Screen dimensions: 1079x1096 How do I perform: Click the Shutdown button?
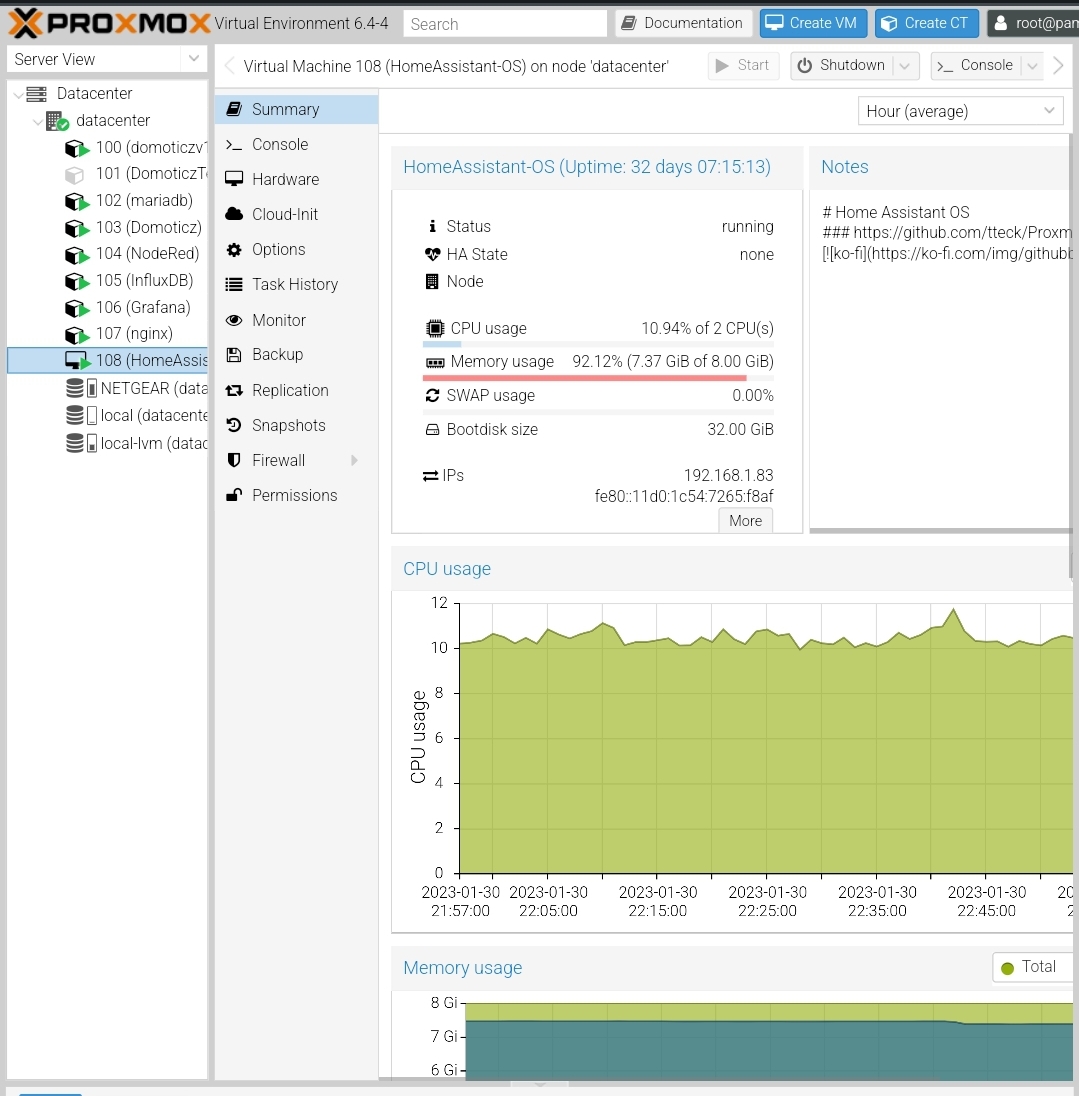click(842, 66)
